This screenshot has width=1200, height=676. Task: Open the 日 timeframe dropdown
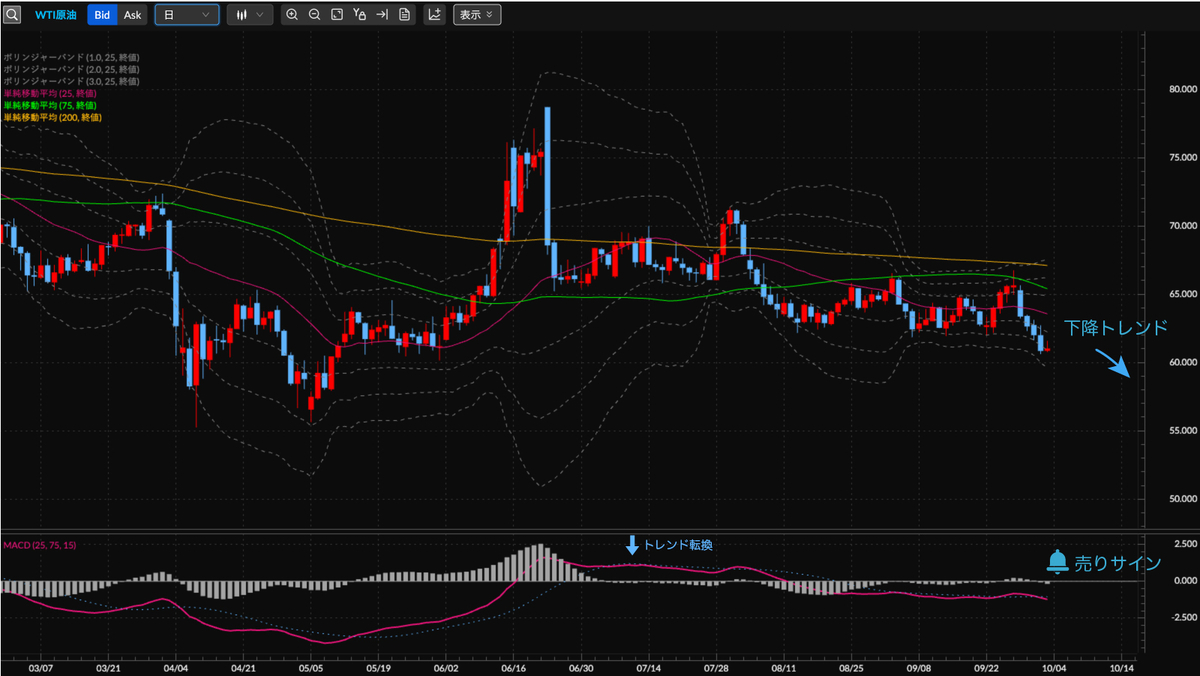point(187,15)
